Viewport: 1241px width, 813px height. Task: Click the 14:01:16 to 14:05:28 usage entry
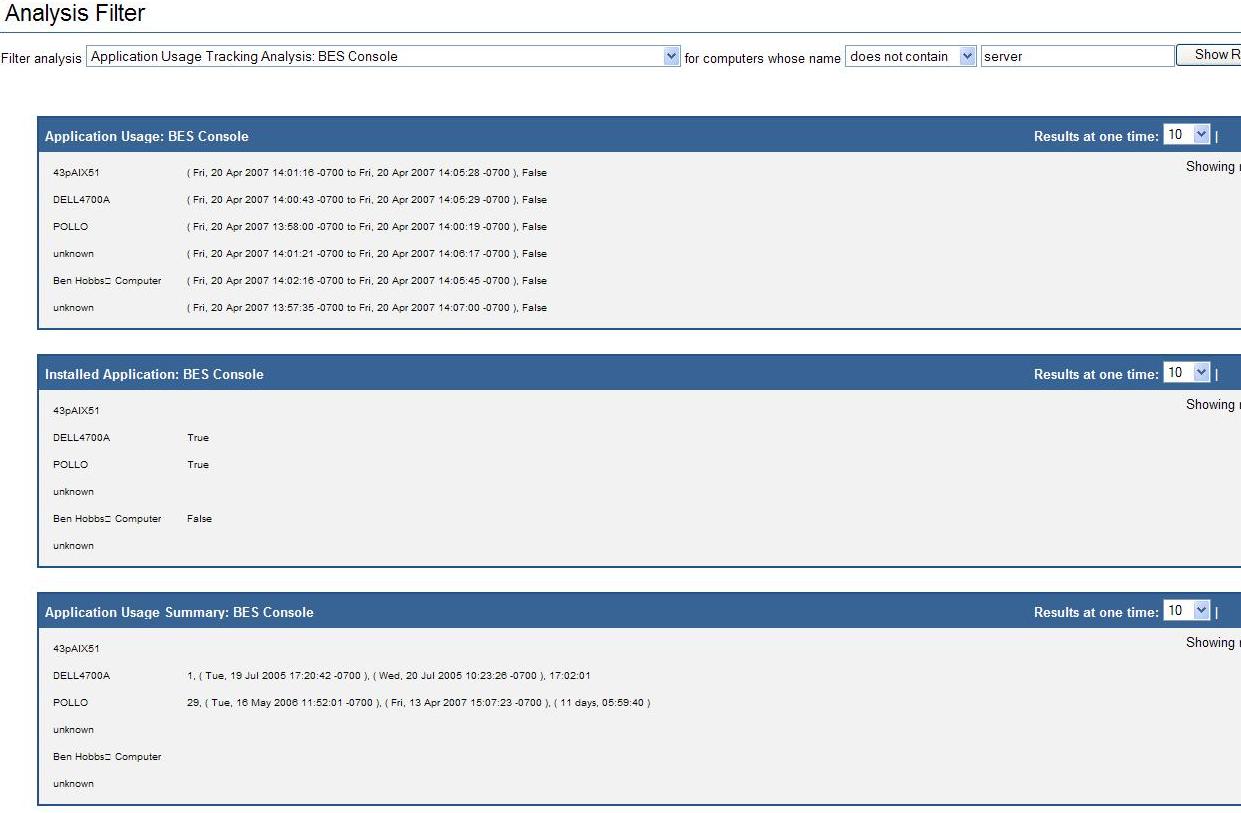(x=367, y=173)
